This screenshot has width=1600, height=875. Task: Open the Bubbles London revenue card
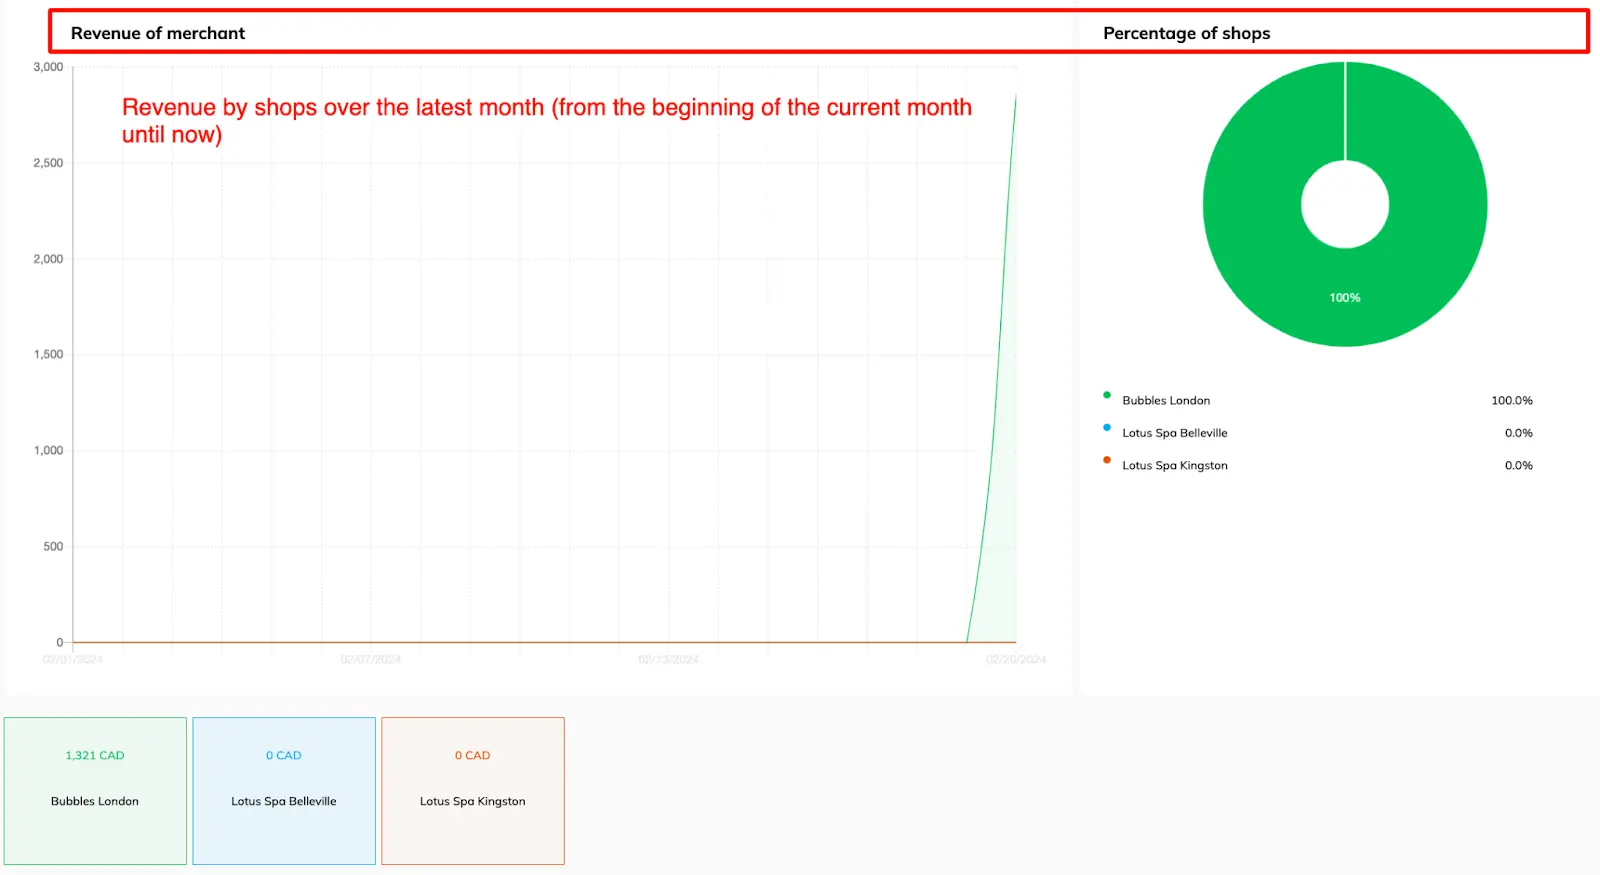95,791
